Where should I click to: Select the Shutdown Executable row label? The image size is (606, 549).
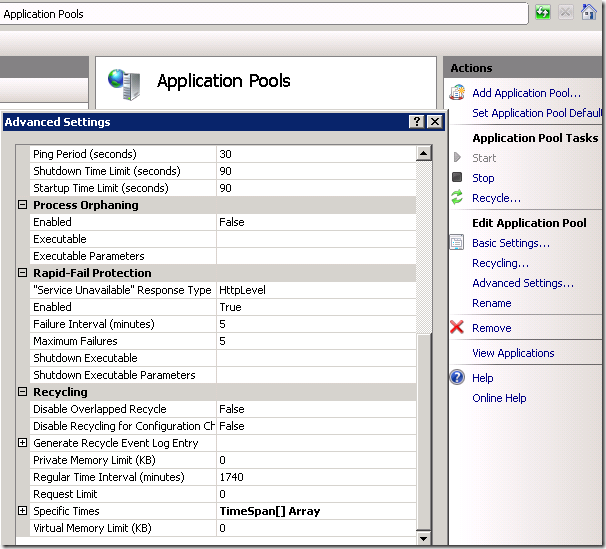85,358
